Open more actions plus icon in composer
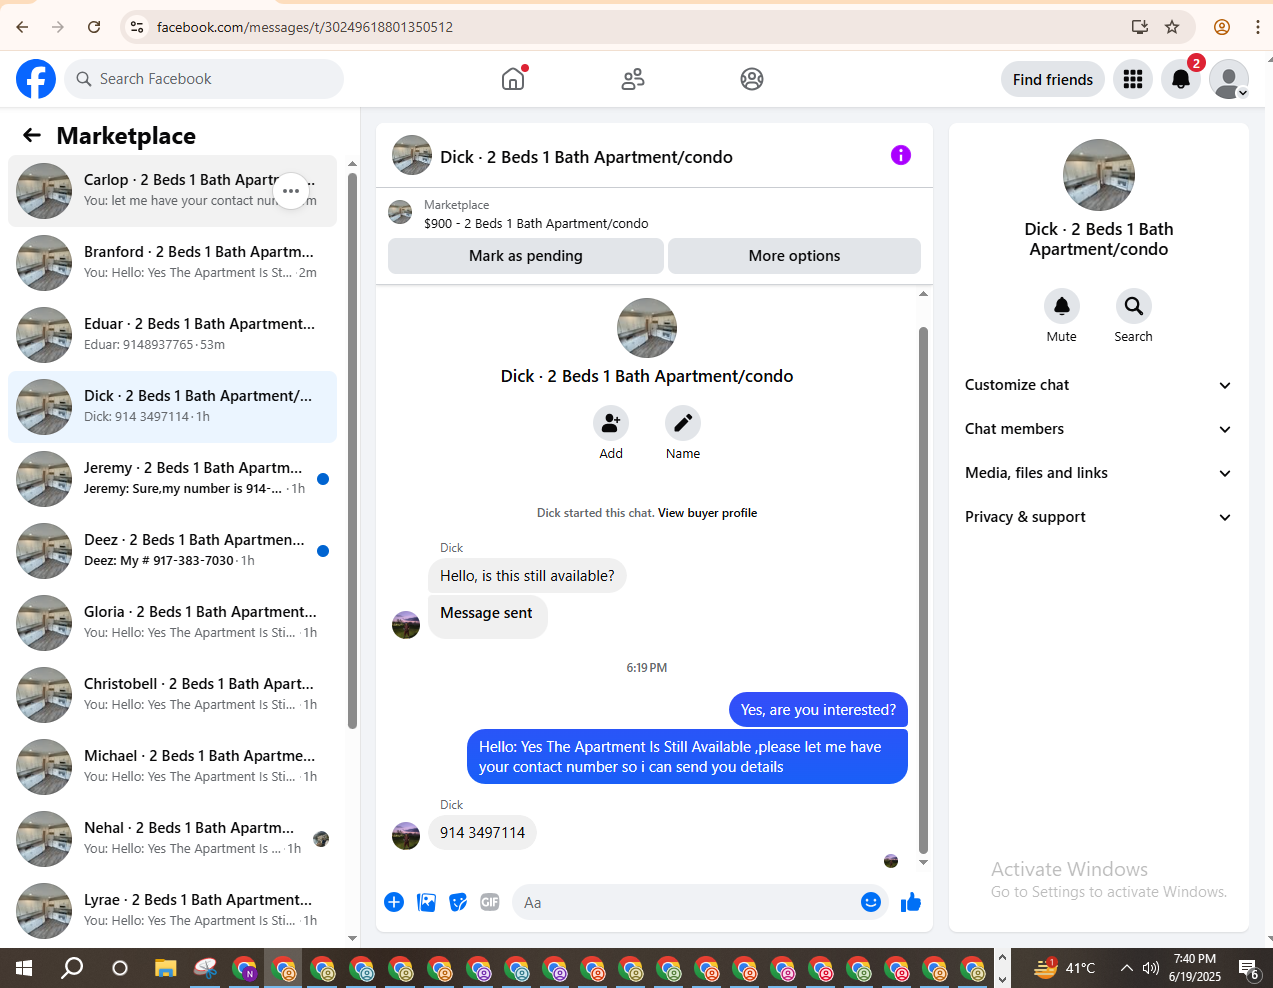This screenshot has width=1273, height=988. point(394,902)
